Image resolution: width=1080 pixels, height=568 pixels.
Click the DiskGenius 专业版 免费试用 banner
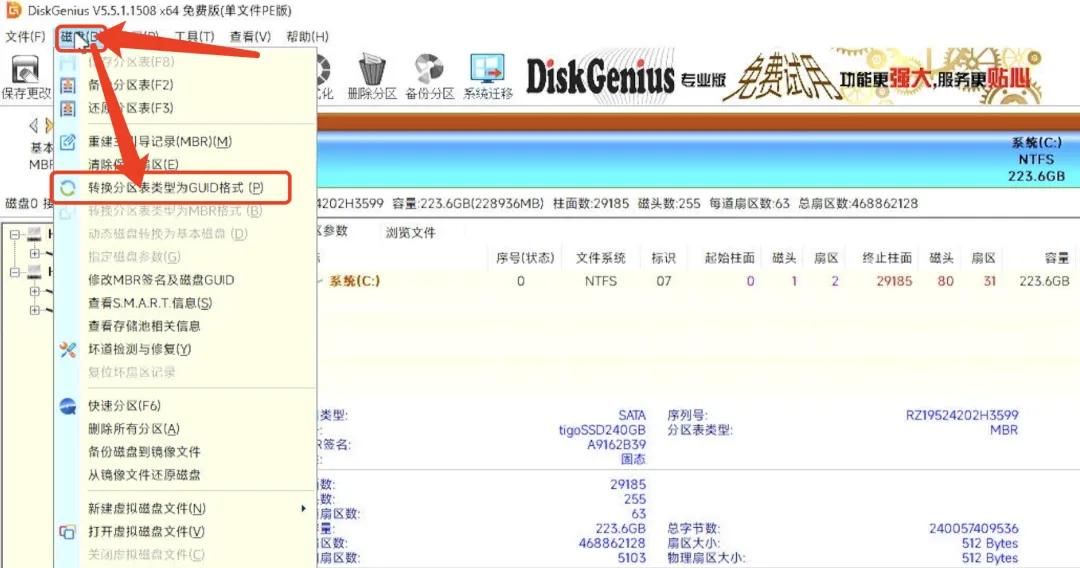(x=785, y=76)
